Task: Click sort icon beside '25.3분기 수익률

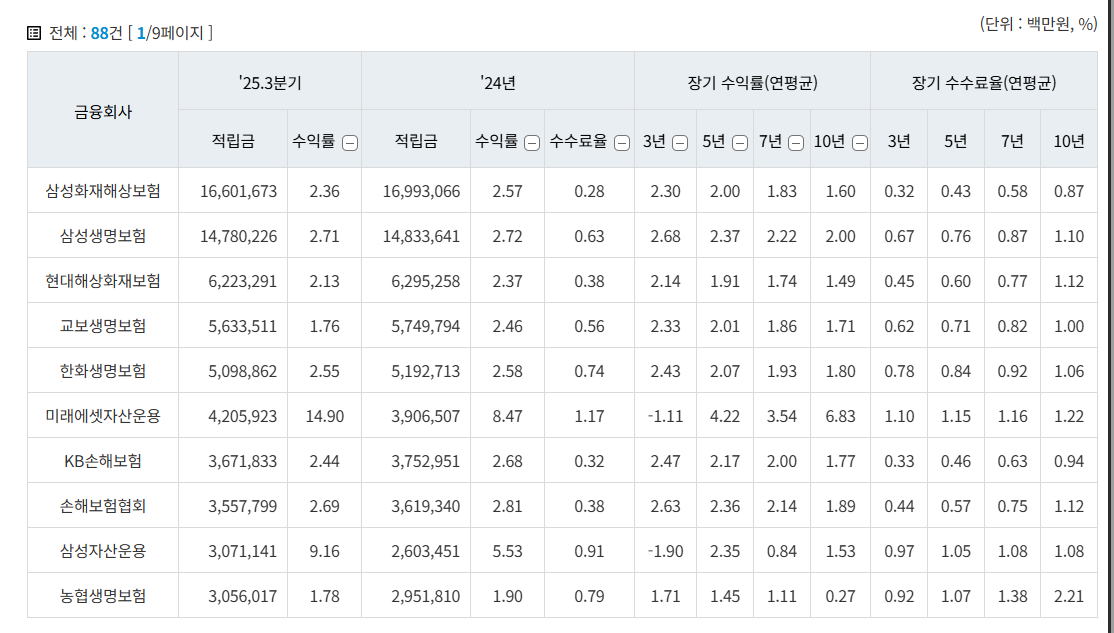Action: (350, 143)
